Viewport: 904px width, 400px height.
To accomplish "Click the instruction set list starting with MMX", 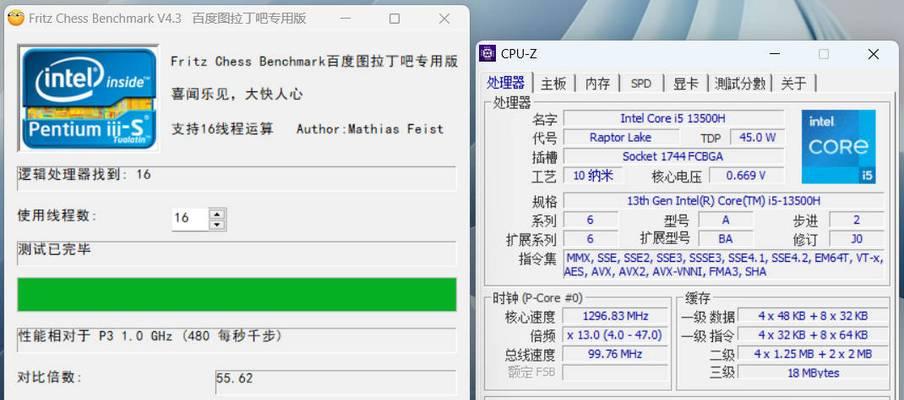I will coord(724,265).
